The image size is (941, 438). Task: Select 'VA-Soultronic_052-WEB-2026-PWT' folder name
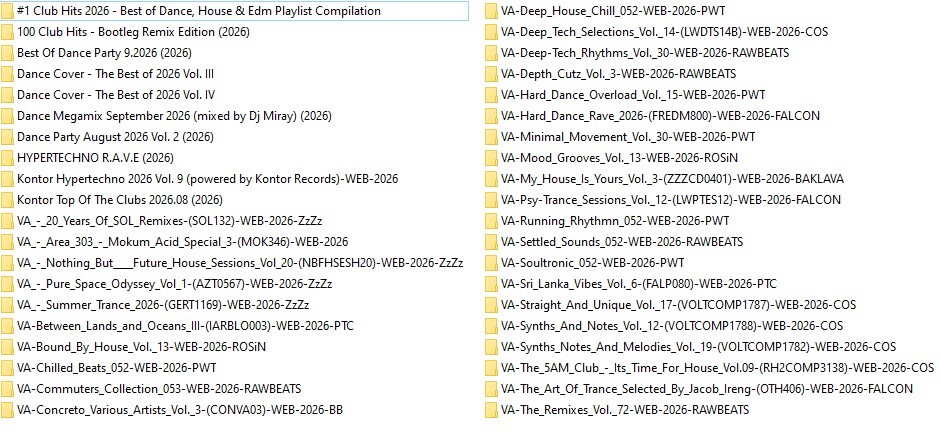[592, 263]
